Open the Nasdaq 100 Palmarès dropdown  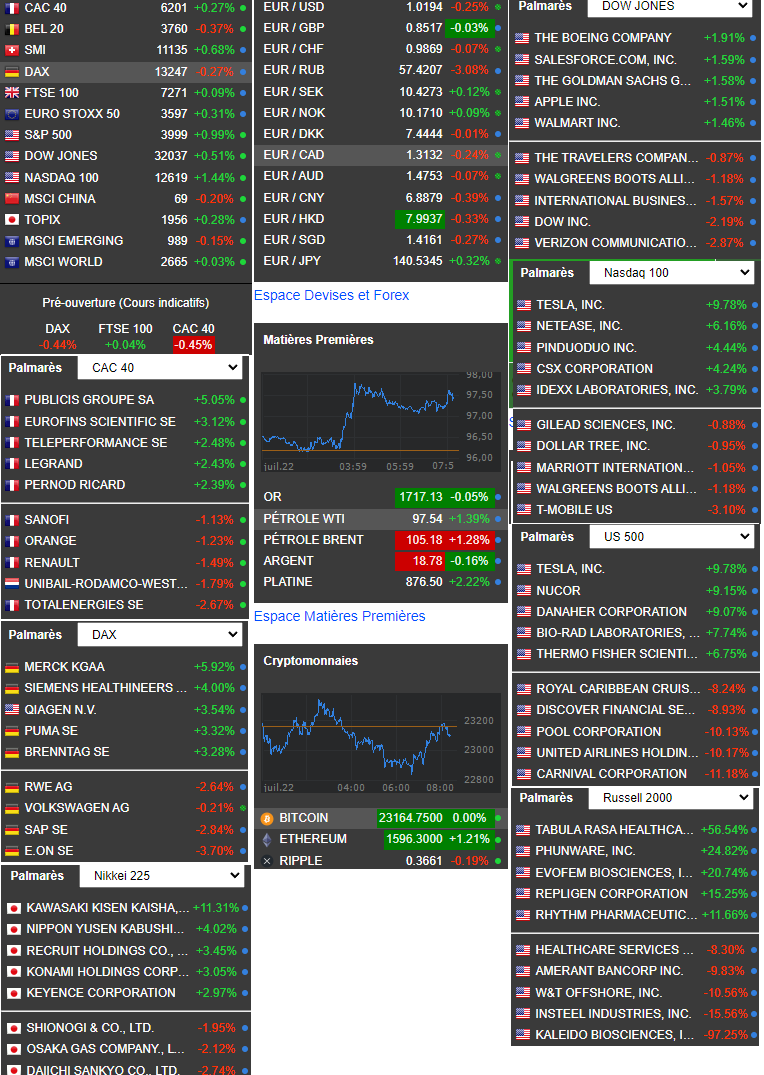point(672,273)
